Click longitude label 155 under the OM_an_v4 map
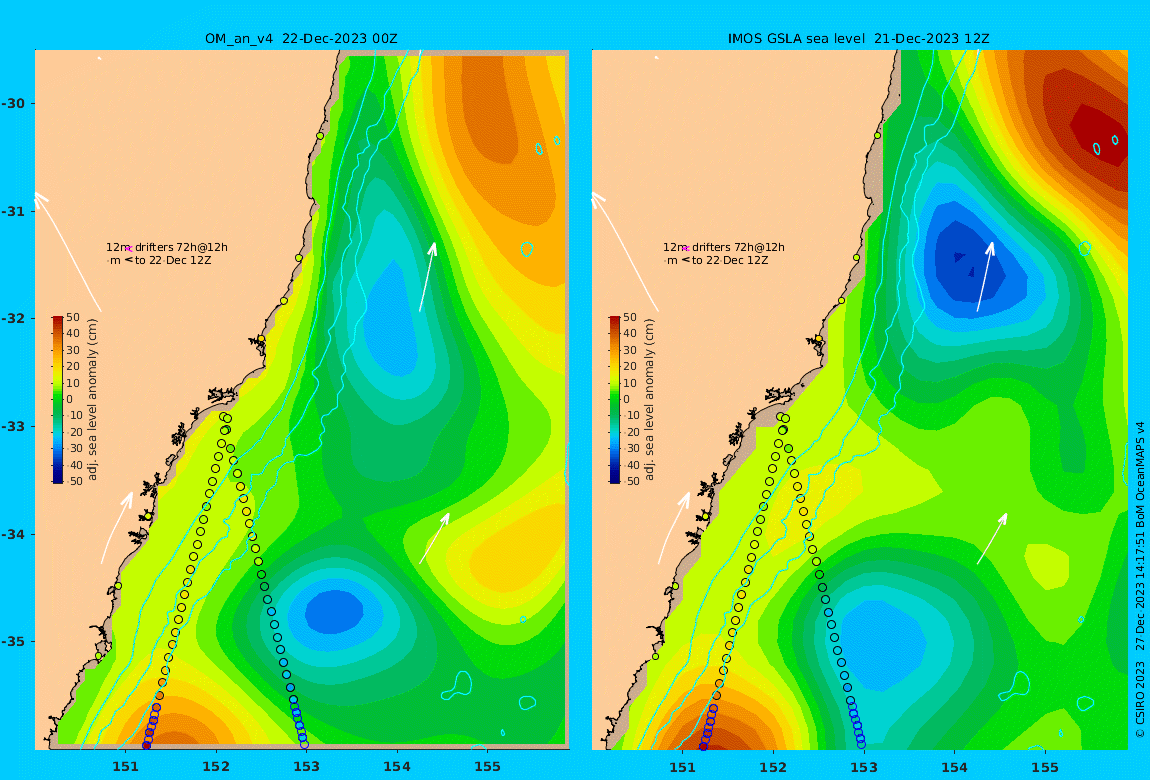Image resolution: width=1150 pixels, height=780 pixels. 488,767
